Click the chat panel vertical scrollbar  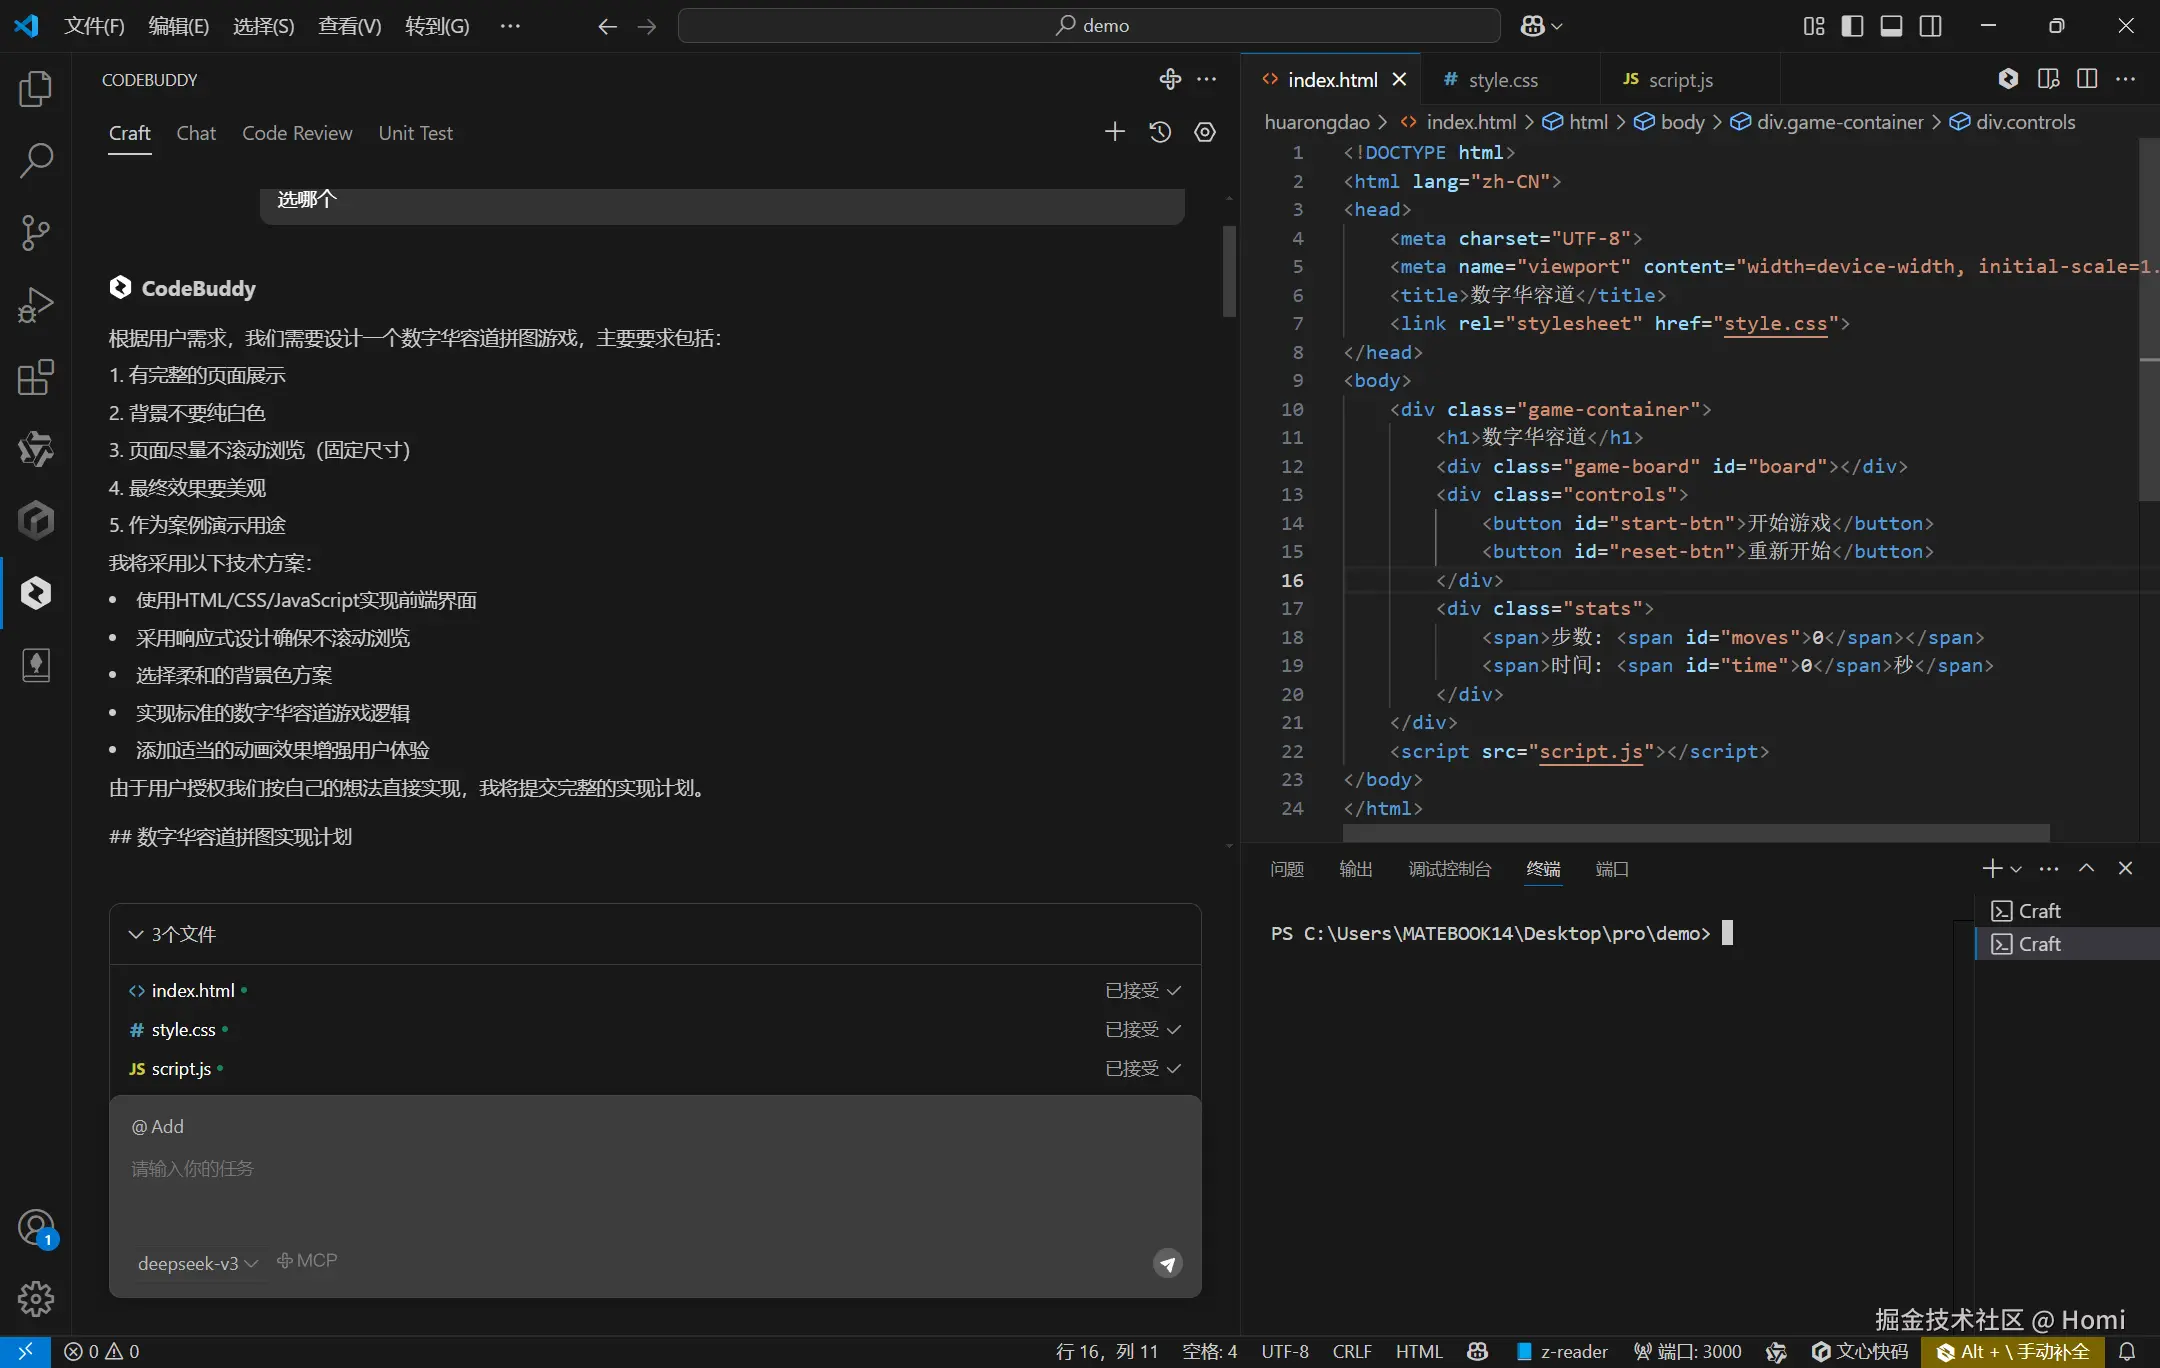(1229, 270)
